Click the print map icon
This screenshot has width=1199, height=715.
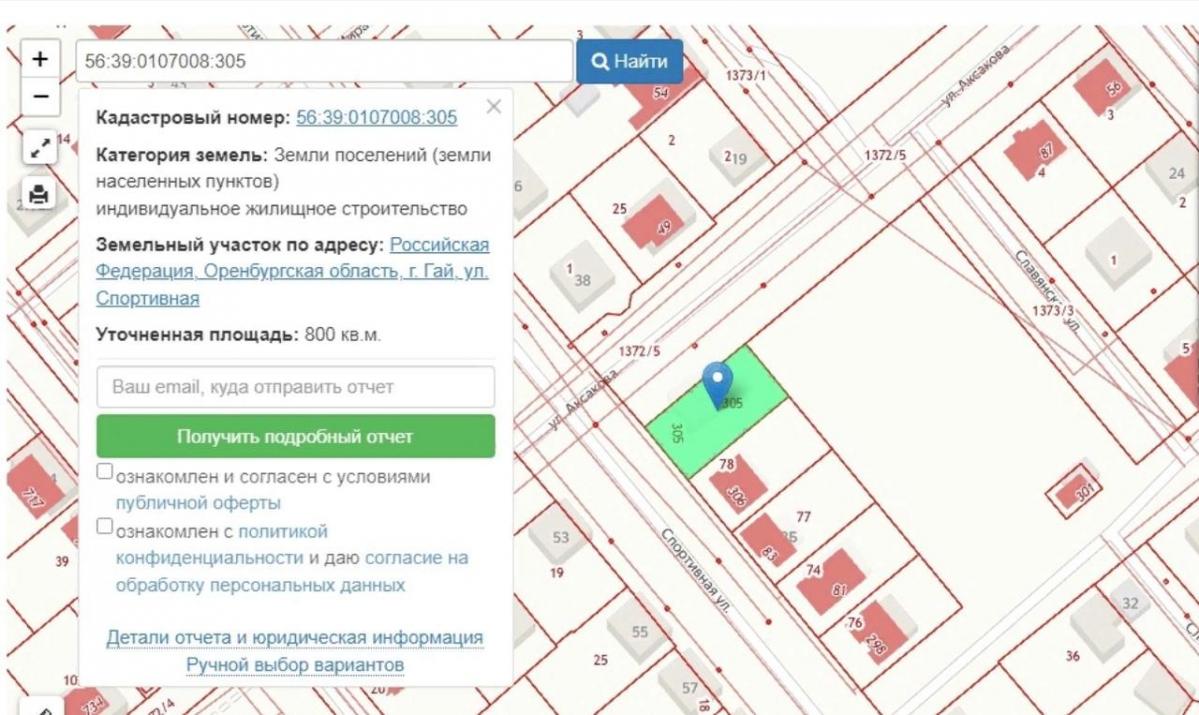click(x=40, y=194)
